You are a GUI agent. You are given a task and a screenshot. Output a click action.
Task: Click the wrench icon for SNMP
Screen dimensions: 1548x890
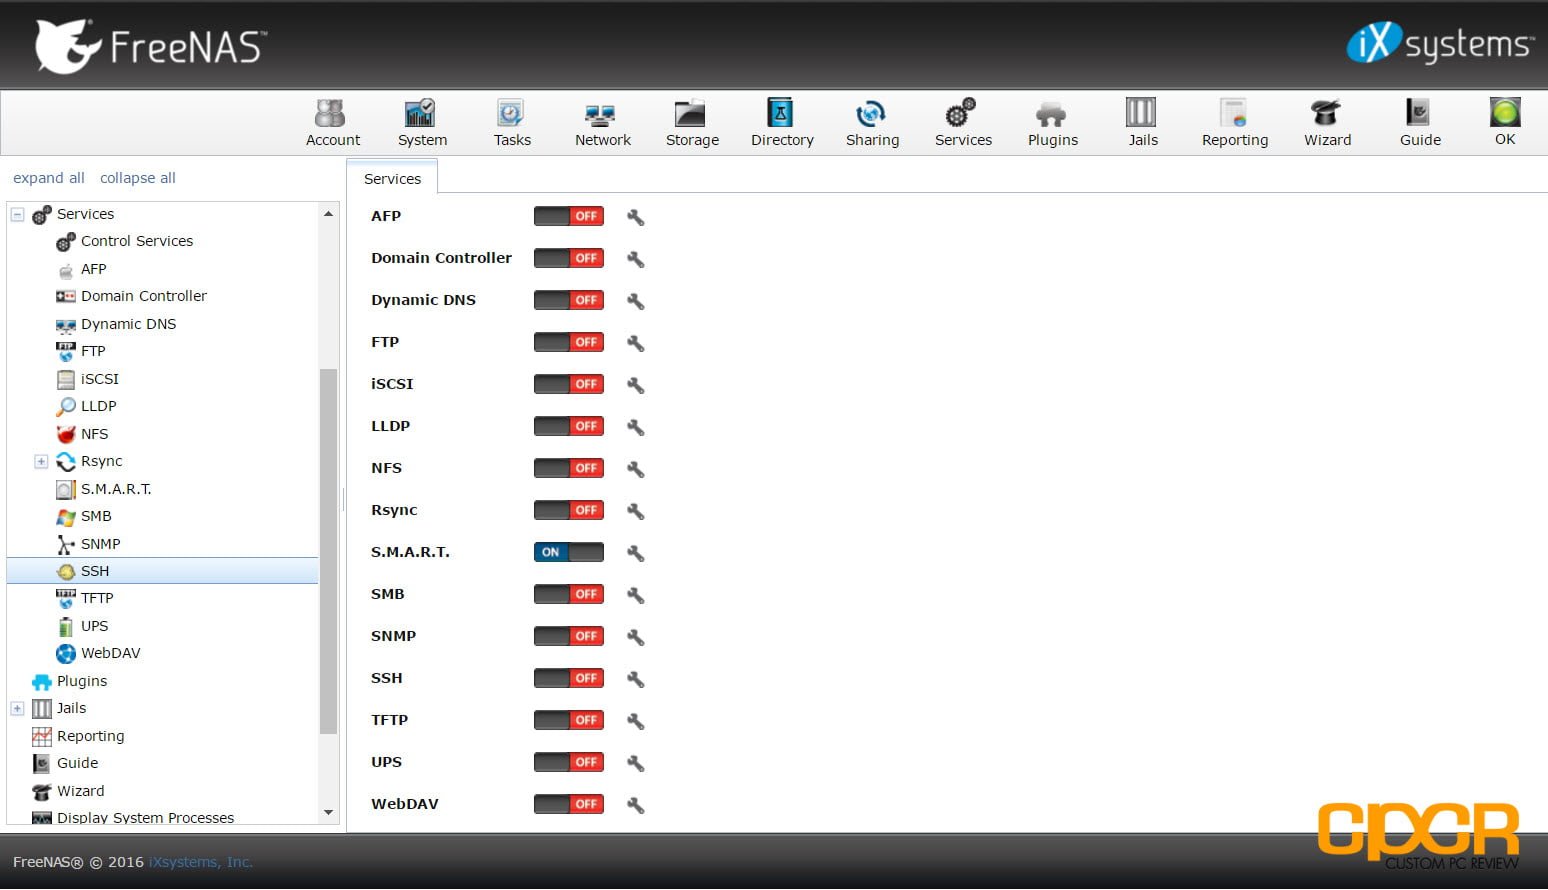pos(635,637)
